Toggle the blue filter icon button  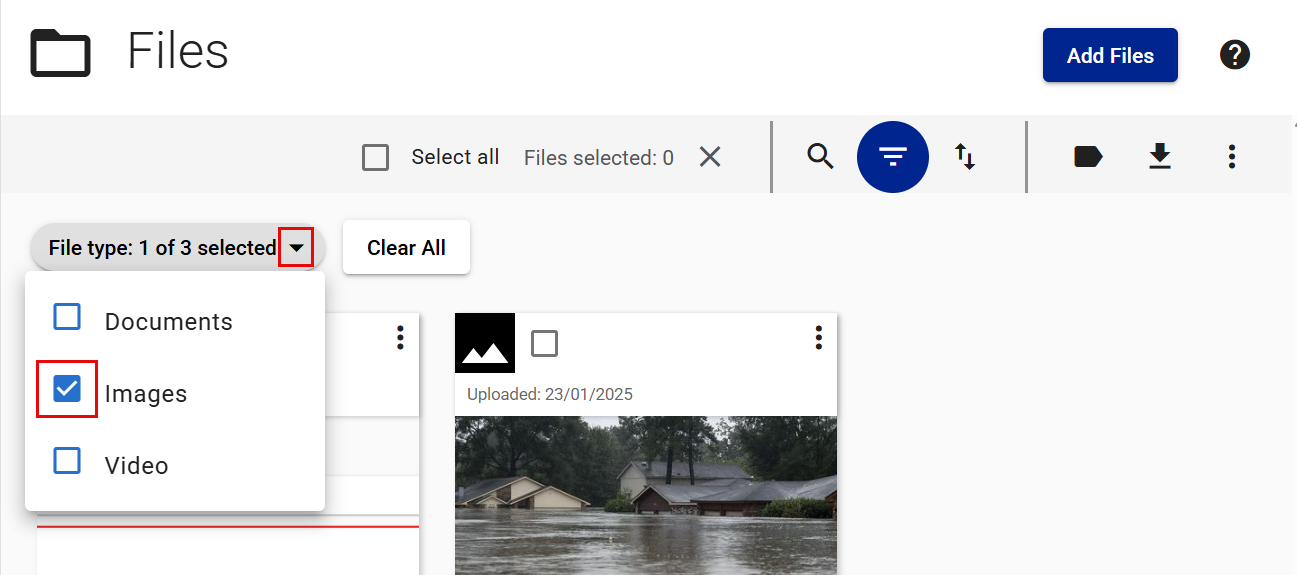(x=893, y=157)
